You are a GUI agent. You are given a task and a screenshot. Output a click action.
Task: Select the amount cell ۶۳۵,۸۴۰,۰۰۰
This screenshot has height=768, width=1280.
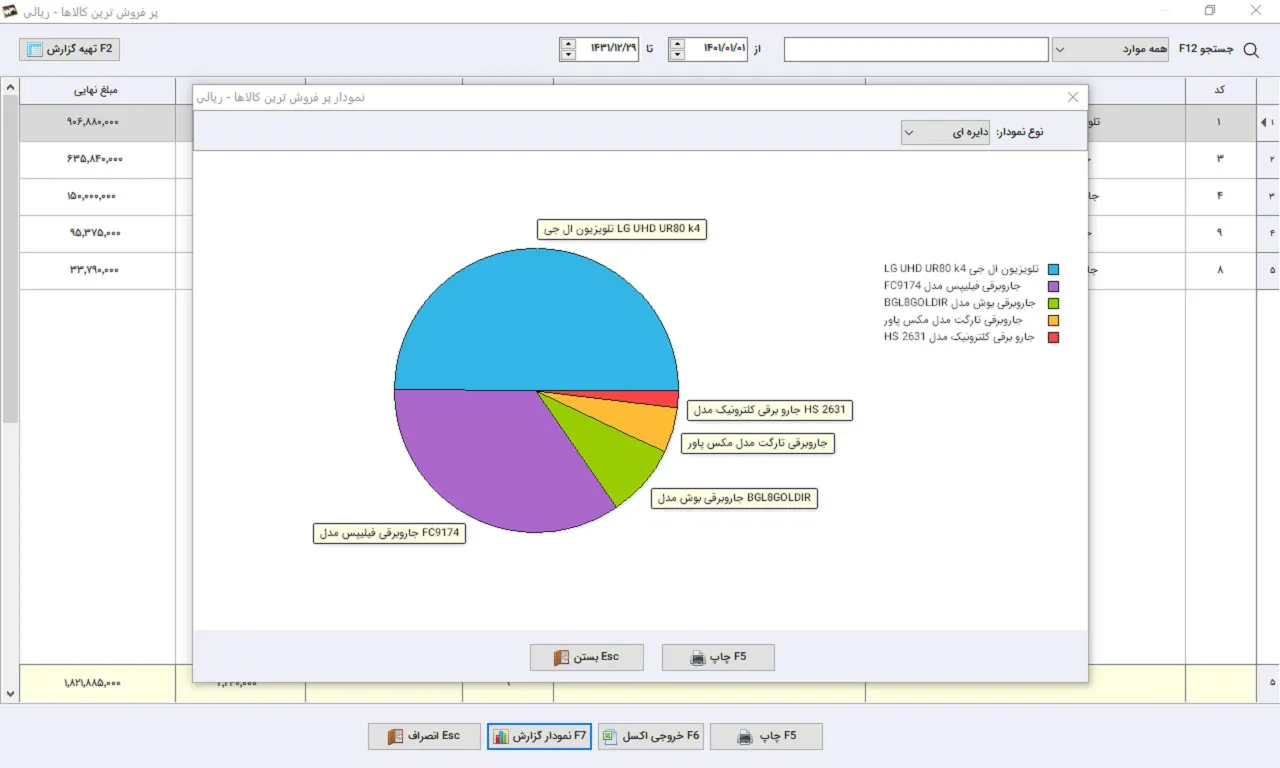97,159
